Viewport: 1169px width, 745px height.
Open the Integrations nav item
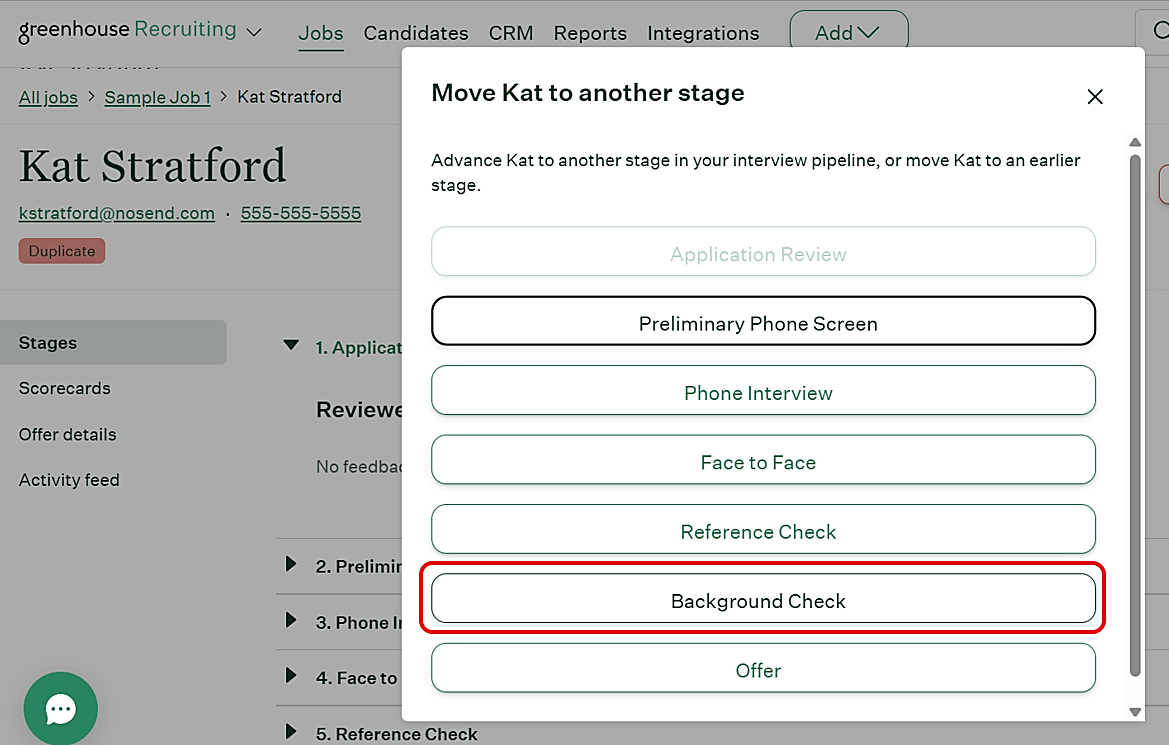pos(703,34)
